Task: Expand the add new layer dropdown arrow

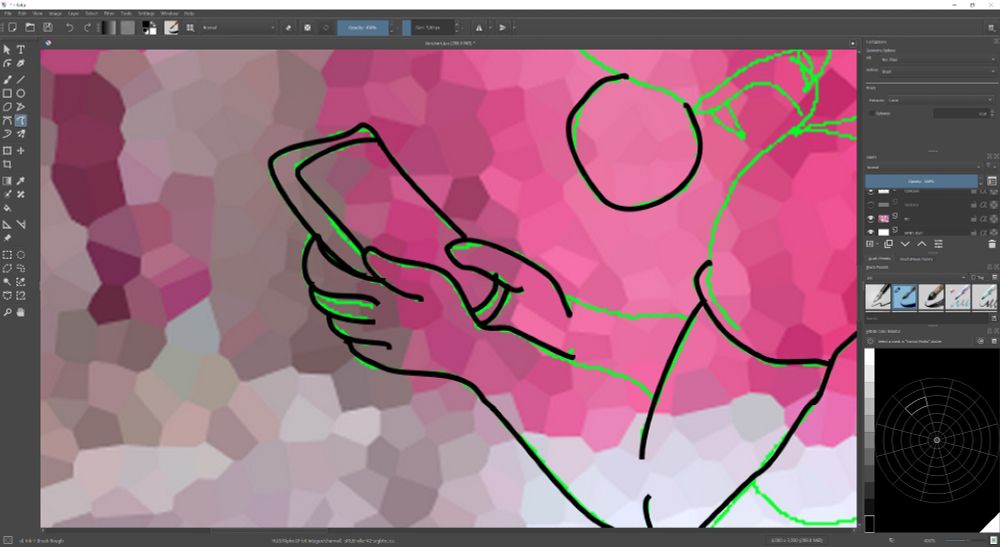Action: pos(878,244)
